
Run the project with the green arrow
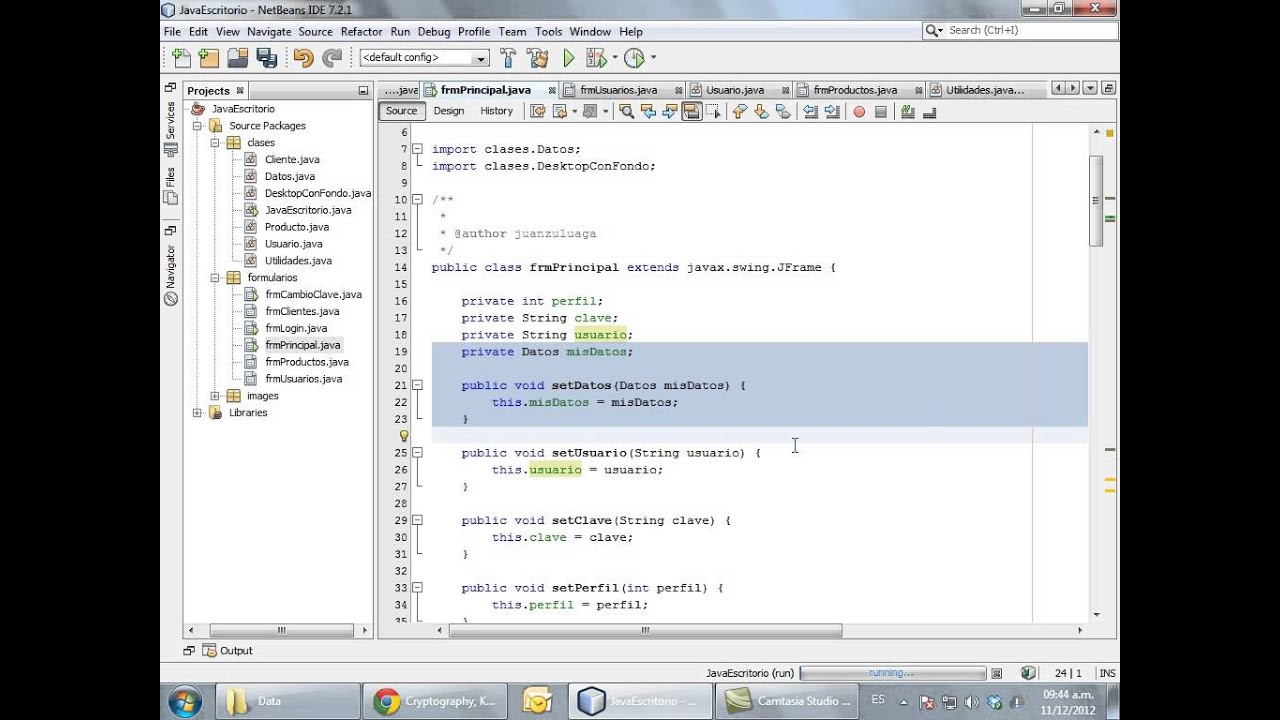(569, 58)
